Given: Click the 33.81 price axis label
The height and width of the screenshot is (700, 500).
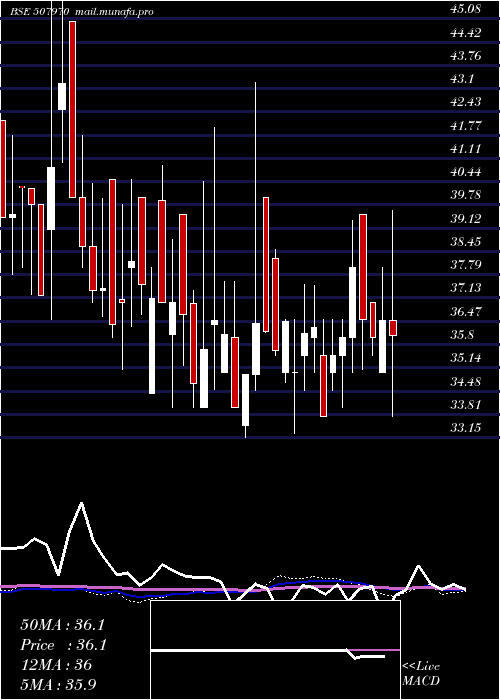Looking at the screenshot, I should 466,404.
